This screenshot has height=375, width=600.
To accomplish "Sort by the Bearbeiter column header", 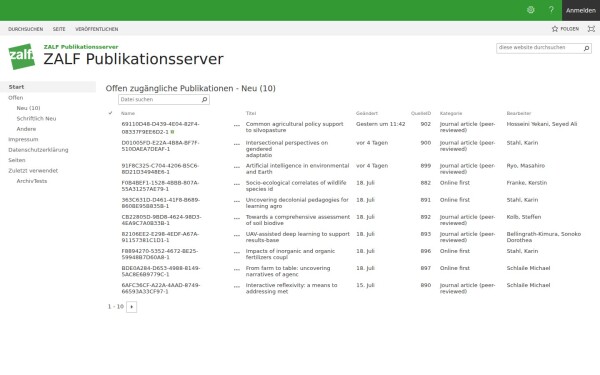I will click(x=519, y=113).
